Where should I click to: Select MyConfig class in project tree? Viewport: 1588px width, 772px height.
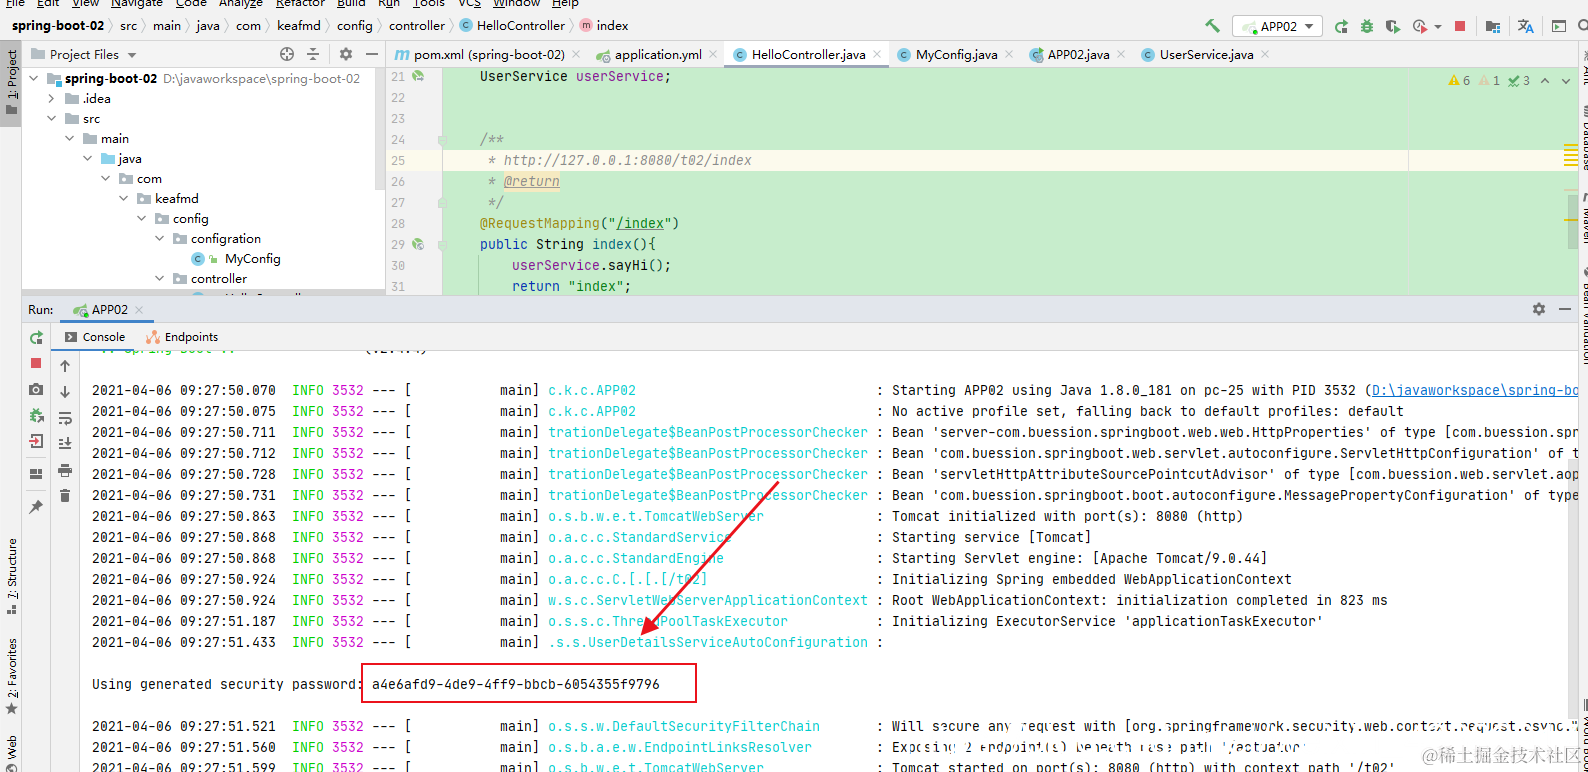coord(252,258)
